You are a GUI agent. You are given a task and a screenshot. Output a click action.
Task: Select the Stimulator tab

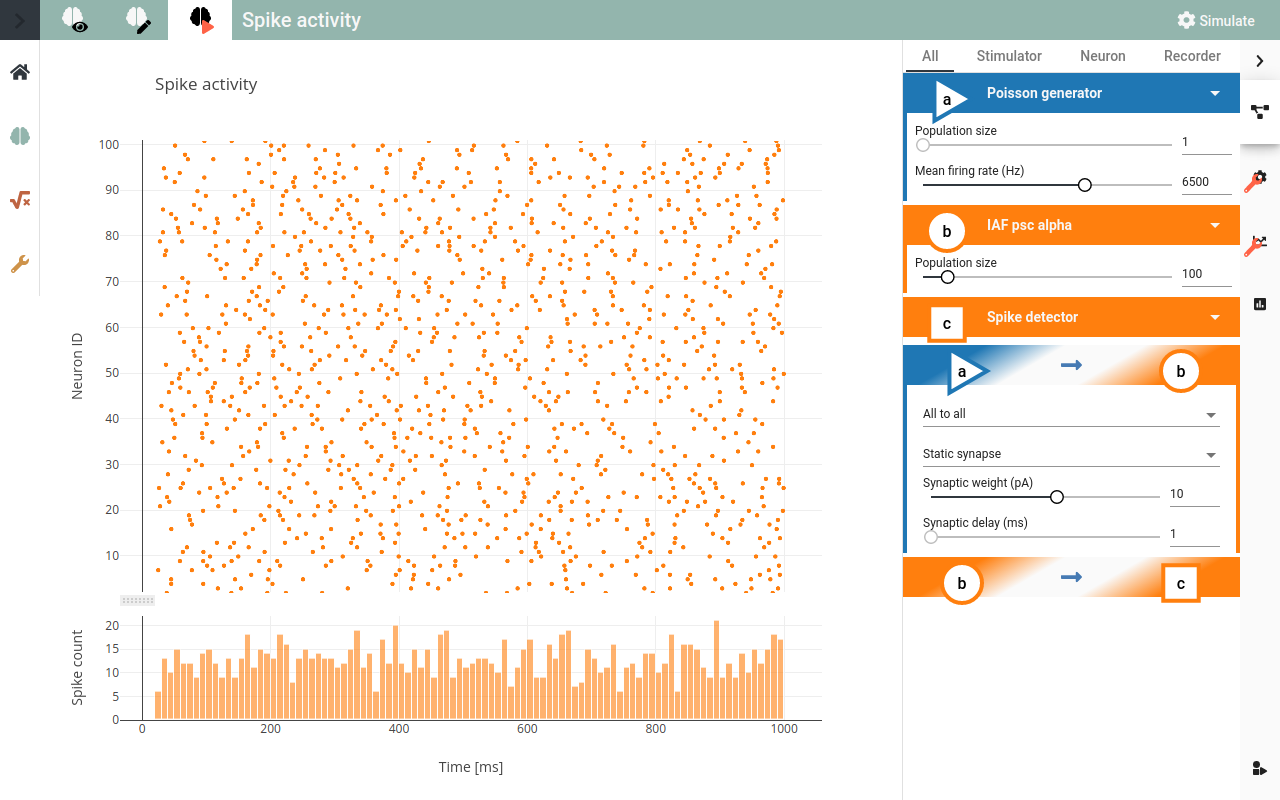(x=1009, y=56)
